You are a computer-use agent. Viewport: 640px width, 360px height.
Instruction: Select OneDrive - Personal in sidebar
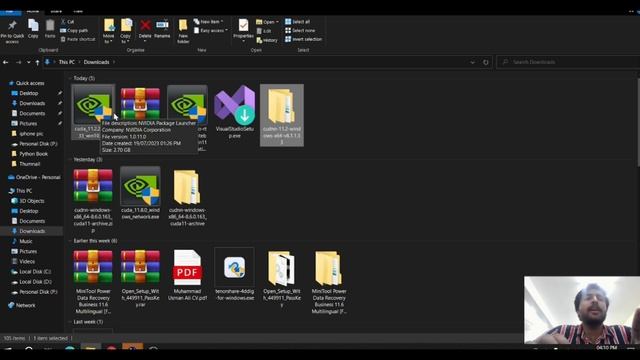[38, 178]
